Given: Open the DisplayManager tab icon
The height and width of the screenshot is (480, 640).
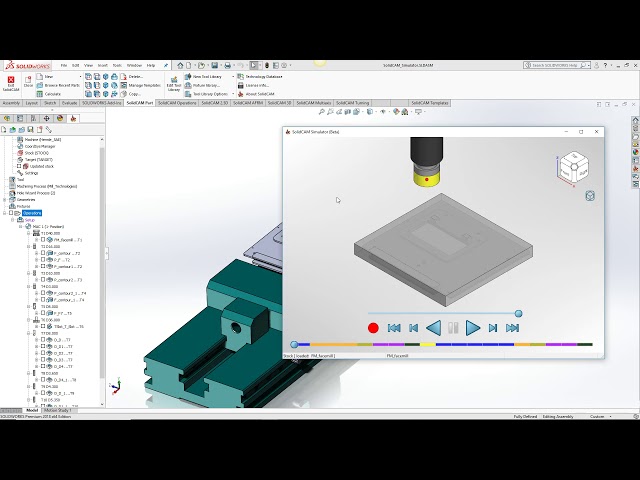Looking at the screenshot, I should click(60, 118).
